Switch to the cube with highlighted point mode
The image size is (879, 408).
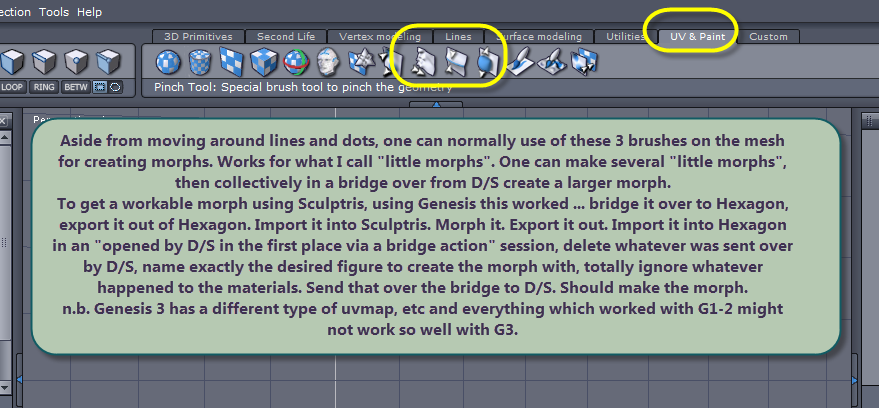click(76, 61)
